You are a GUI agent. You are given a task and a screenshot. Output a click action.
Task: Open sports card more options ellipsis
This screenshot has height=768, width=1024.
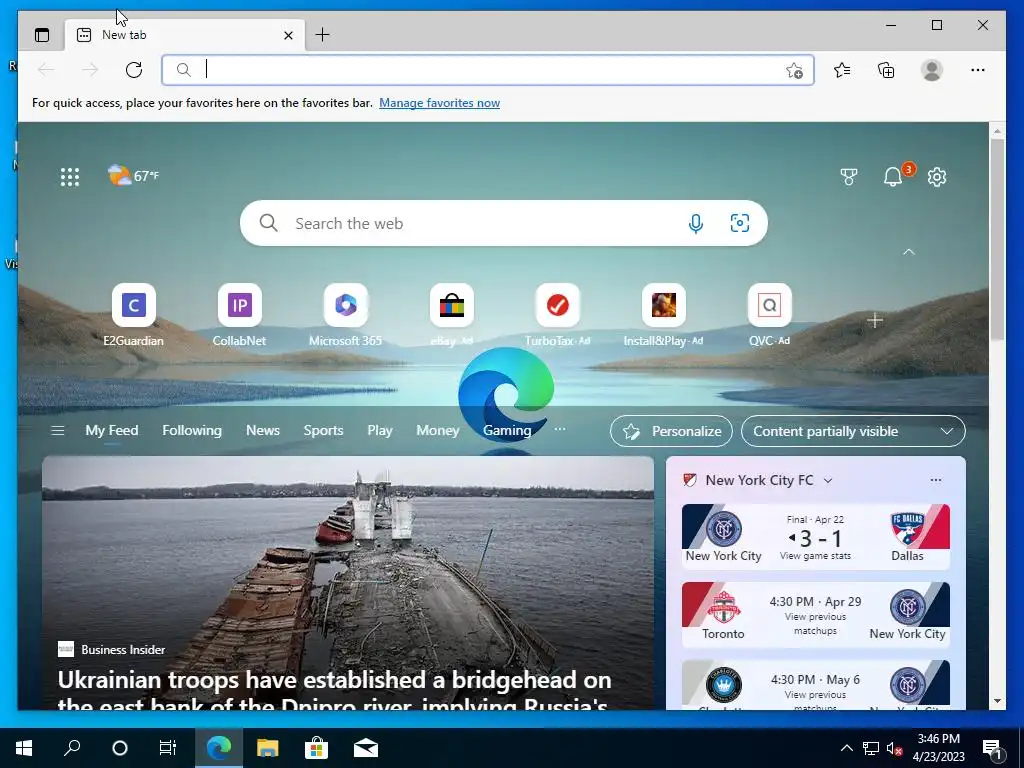pyautogui.click(x=935, y=480)
